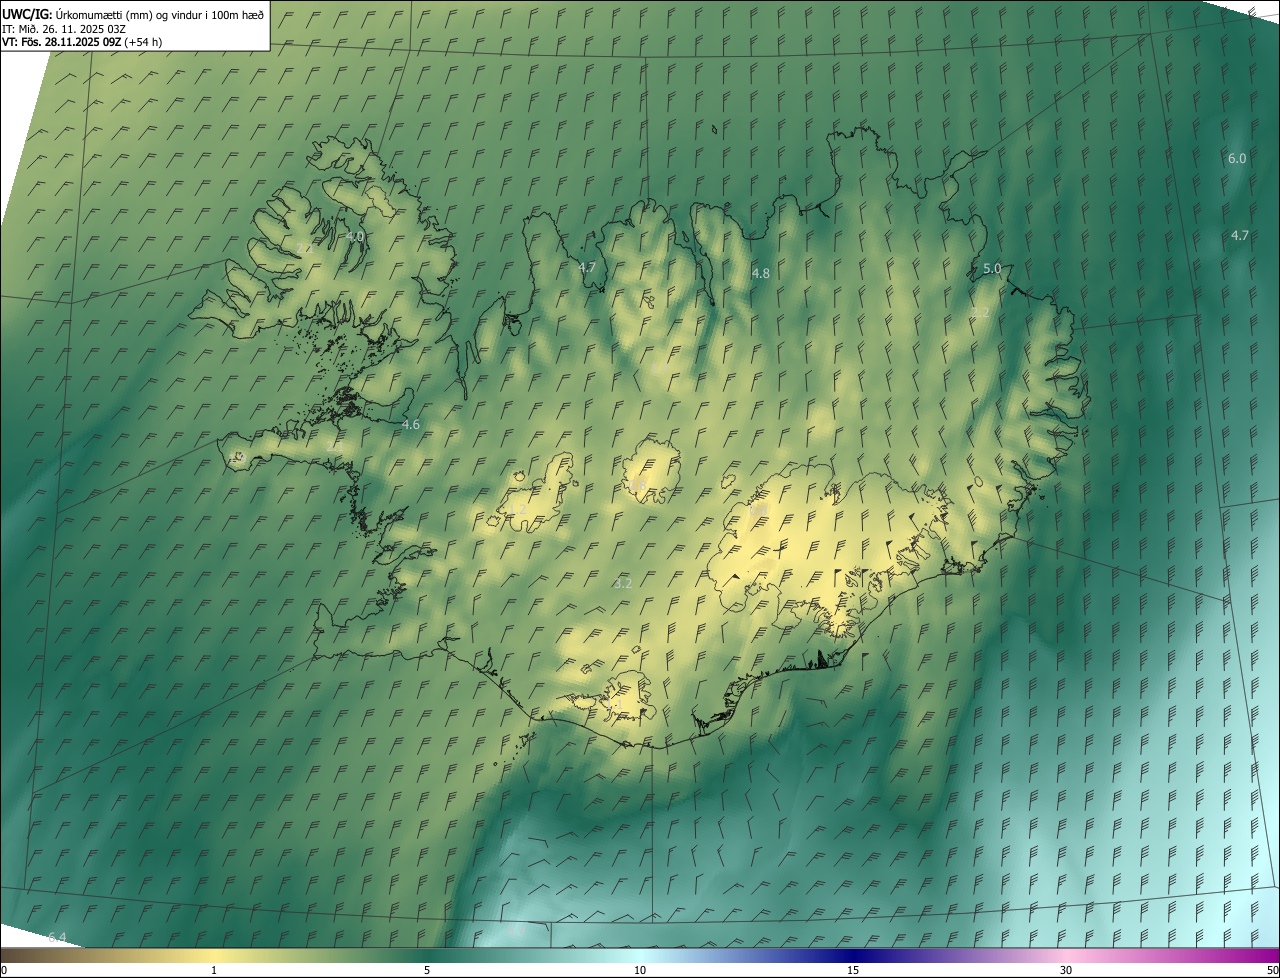Click the '4.6' value label near Breiðafjörður
The height and width of the screenshot is (978, 1280).
click(410, 424)
